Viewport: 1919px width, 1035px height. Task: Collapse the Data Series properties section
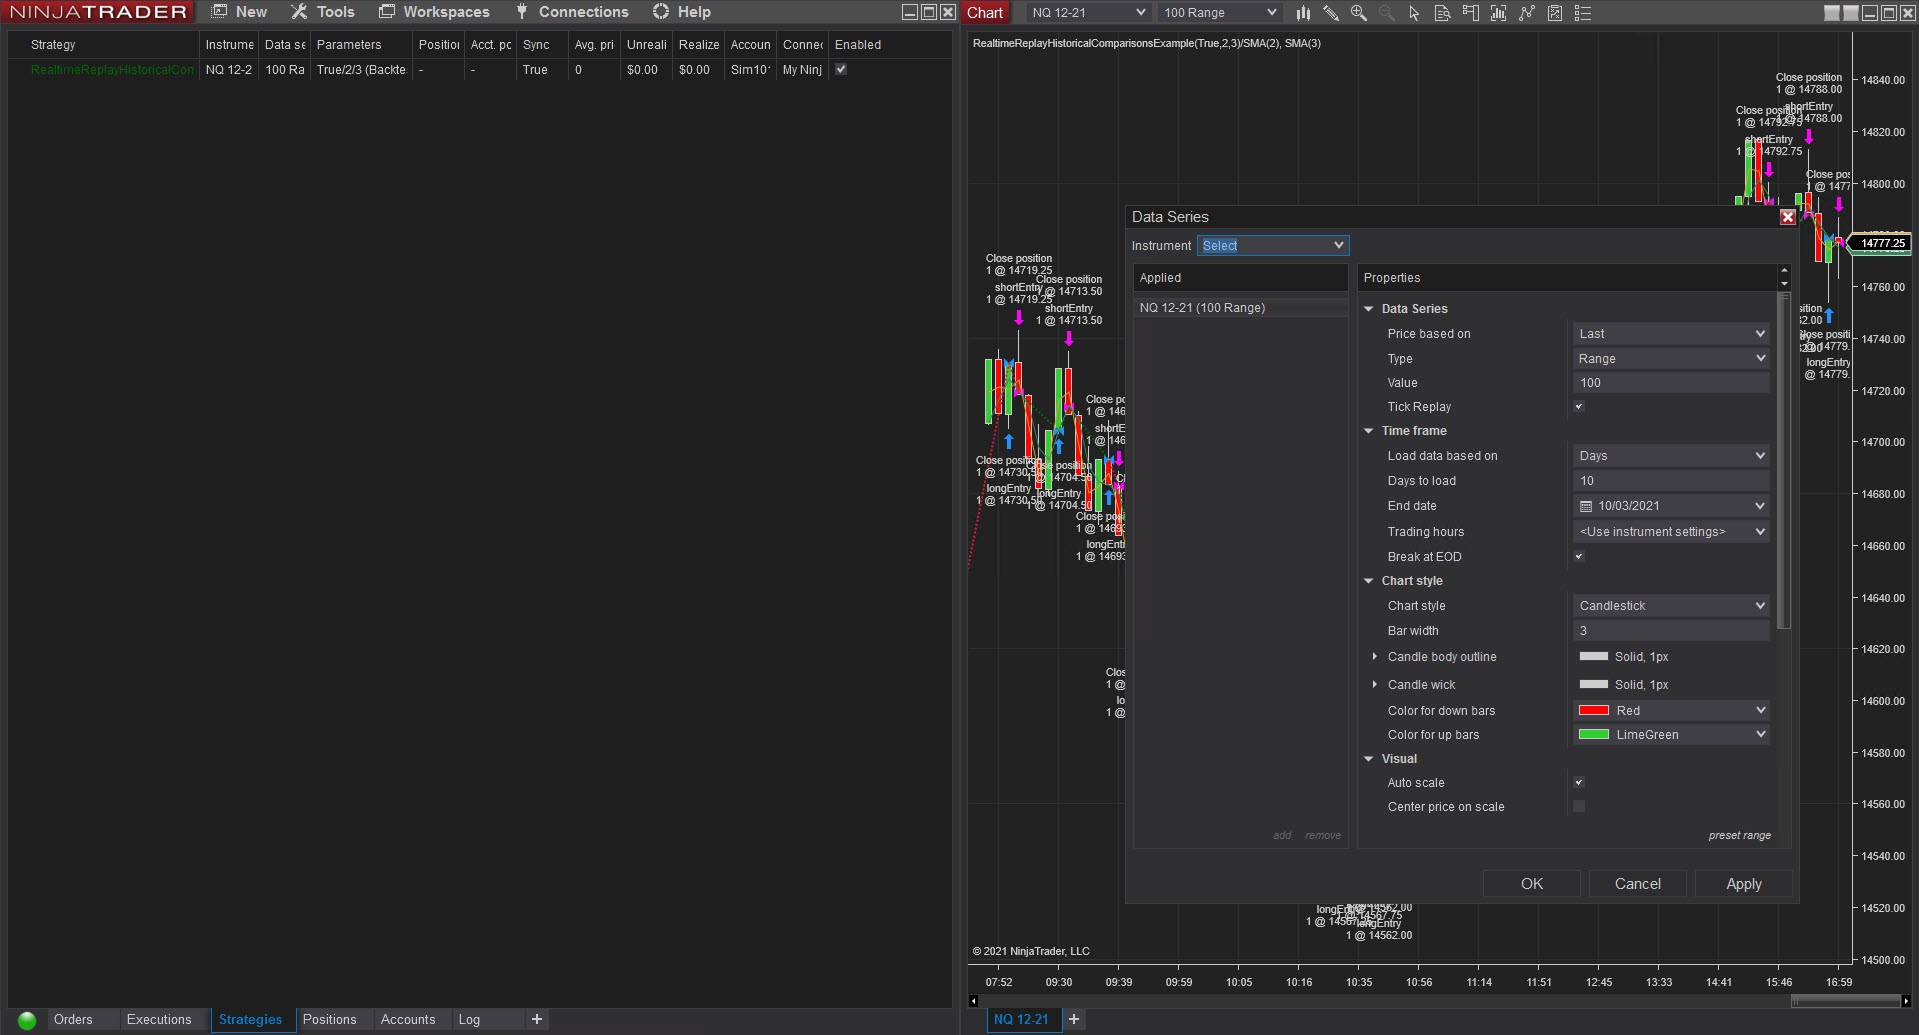pos(1369,309)
